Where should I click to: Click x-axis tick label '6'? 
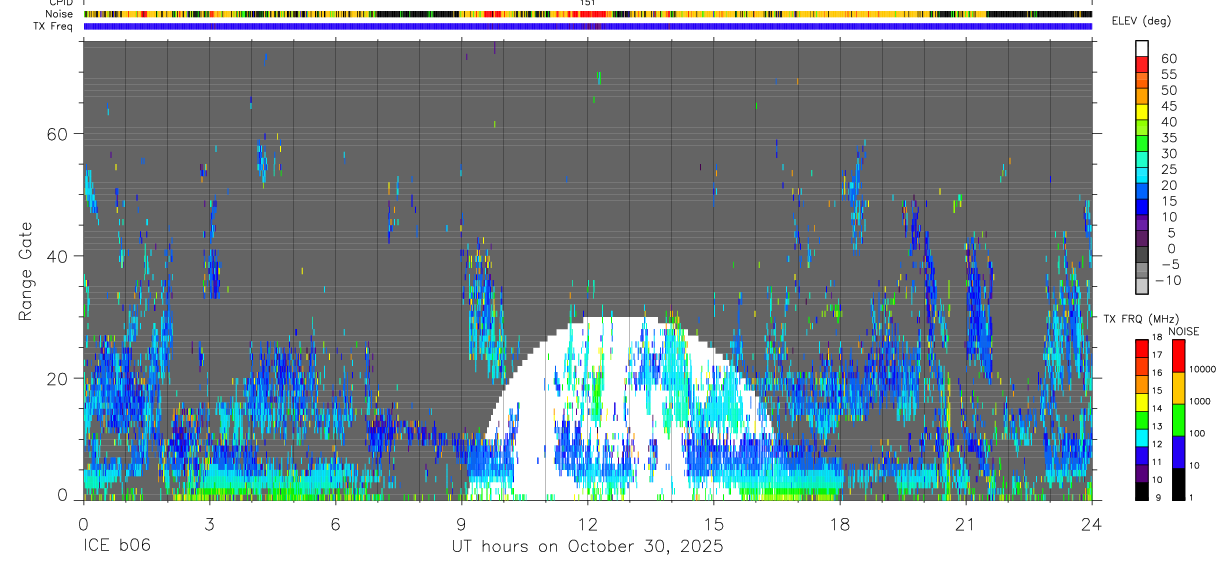tap(335, 524)
